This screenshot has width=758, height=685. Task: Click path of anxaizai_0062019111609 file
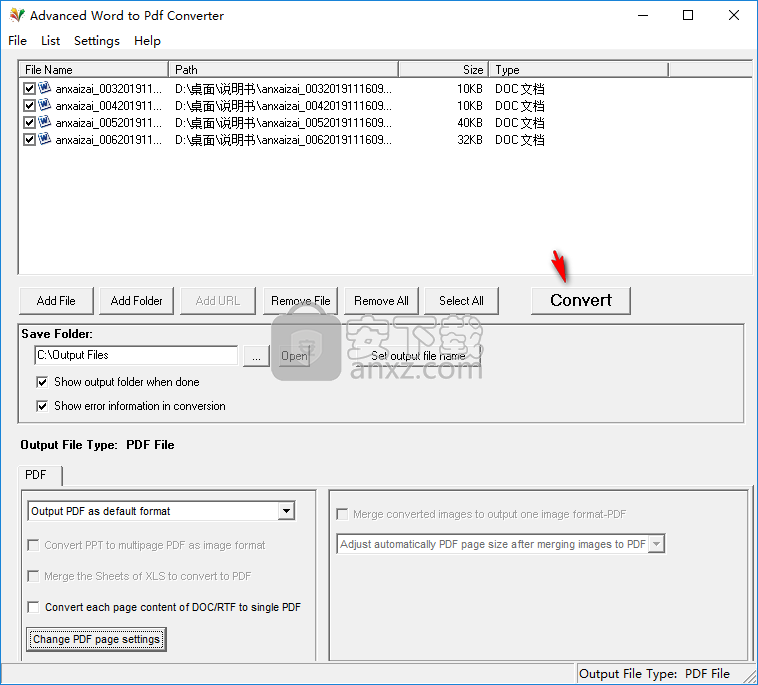coord(283,140)
